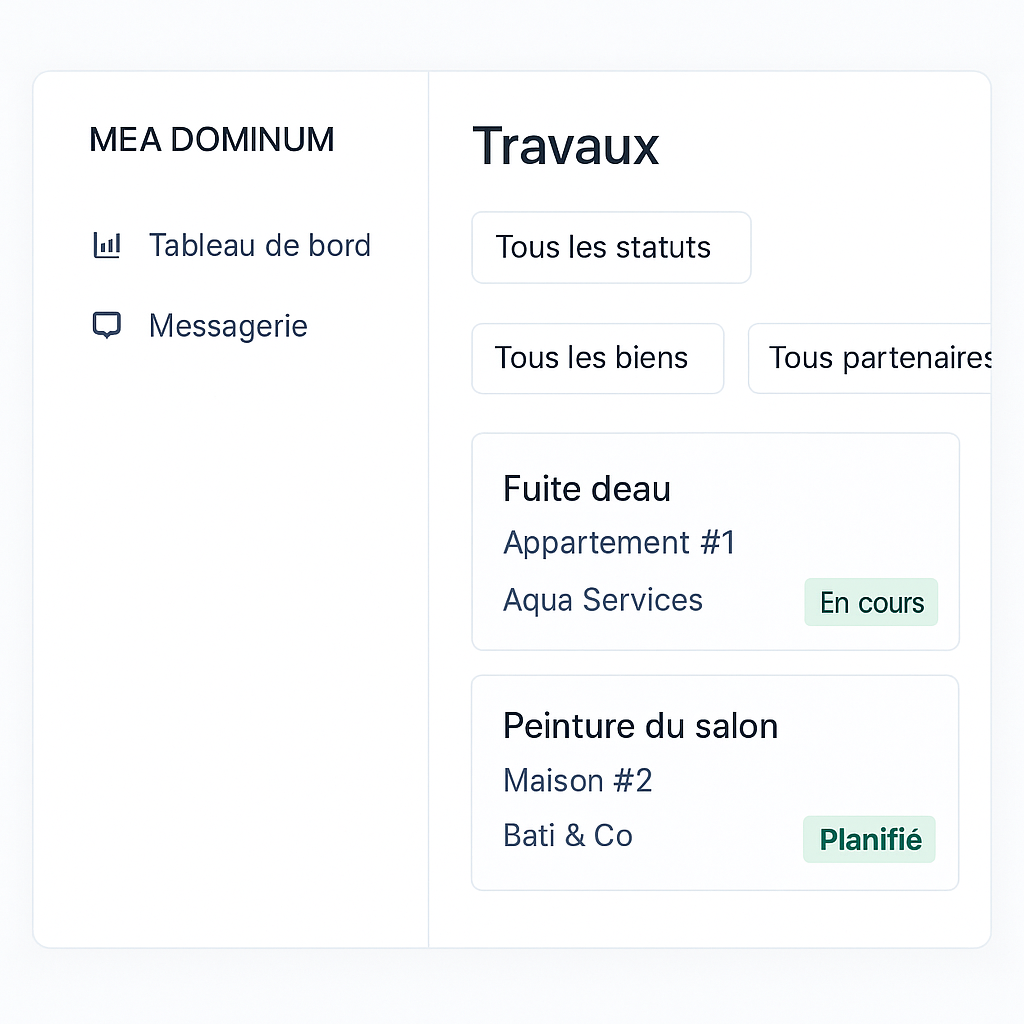
Task: Open the Fuite deau job title
Action: point(586,489)
